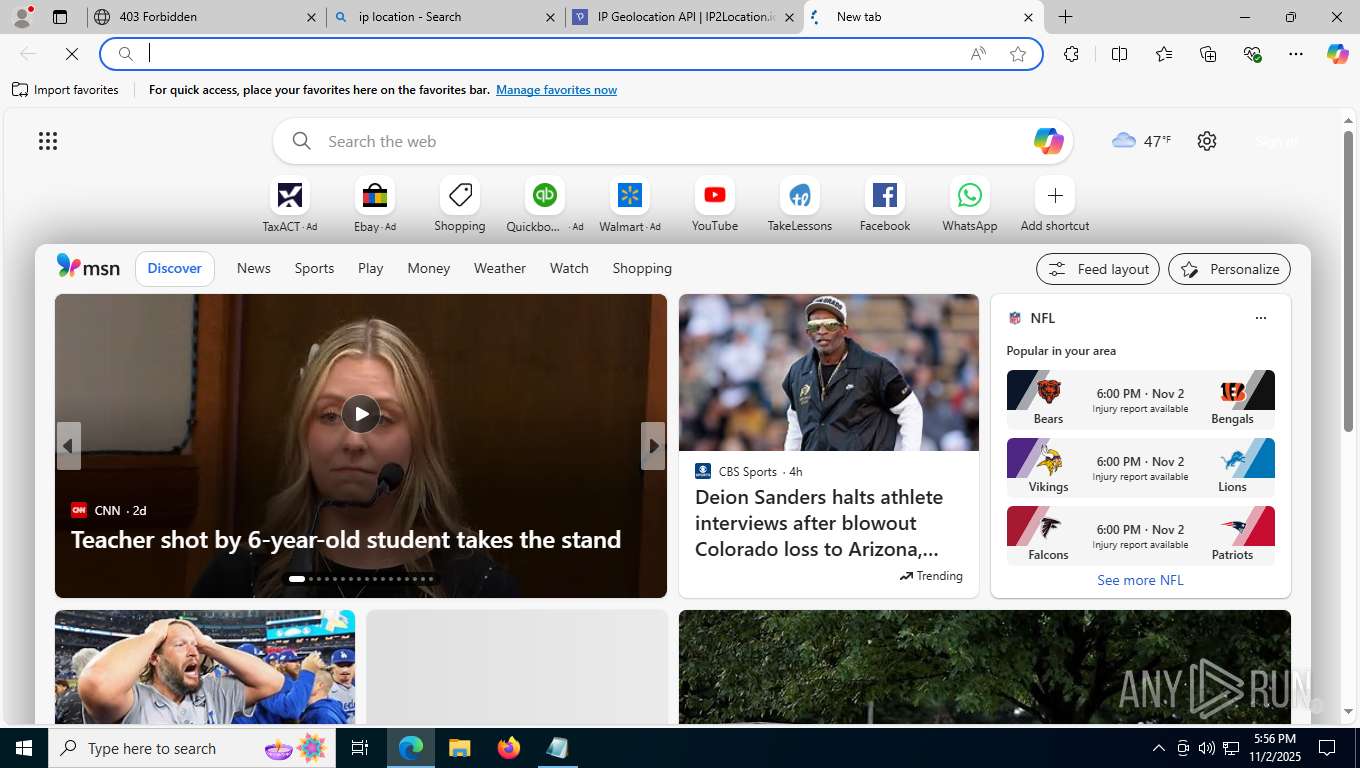1360x768 pixels.
Task: Open the Extensions puzzle icon
Action: point(1072,54)
